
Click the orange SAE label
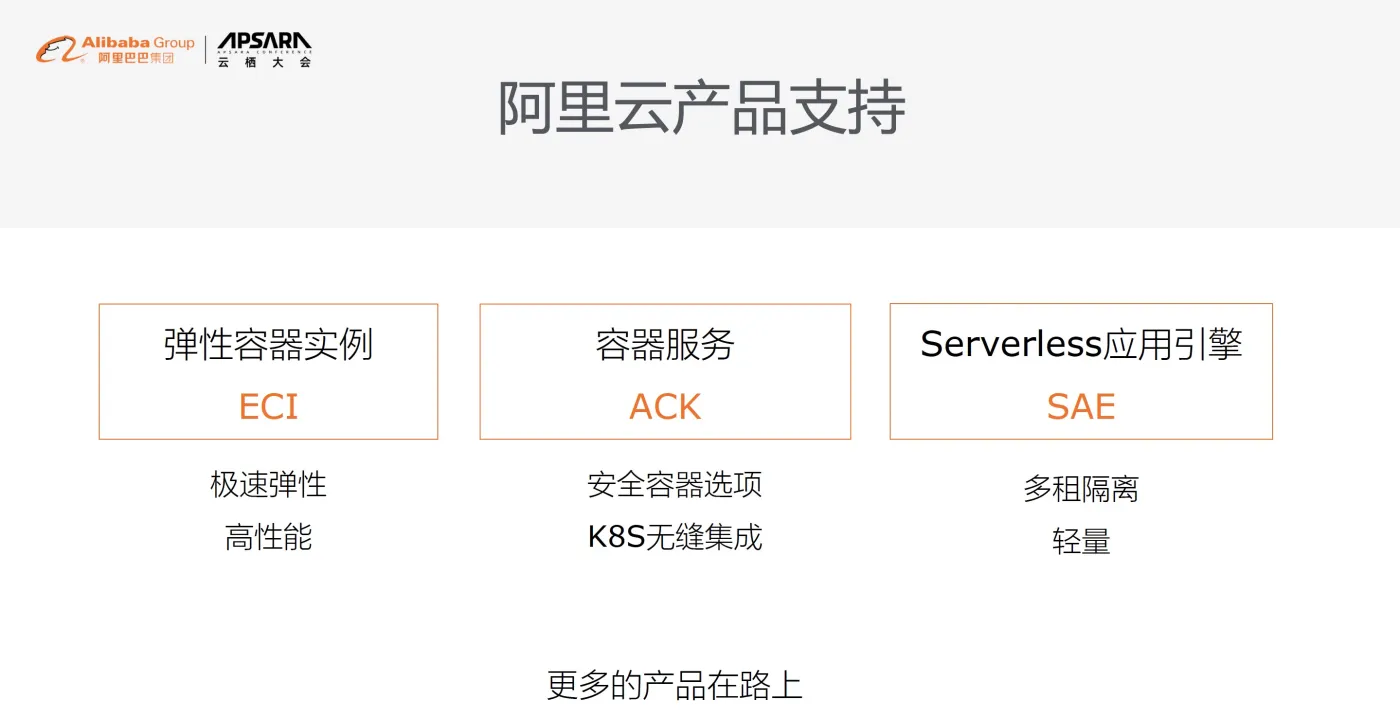[1081, 407]
